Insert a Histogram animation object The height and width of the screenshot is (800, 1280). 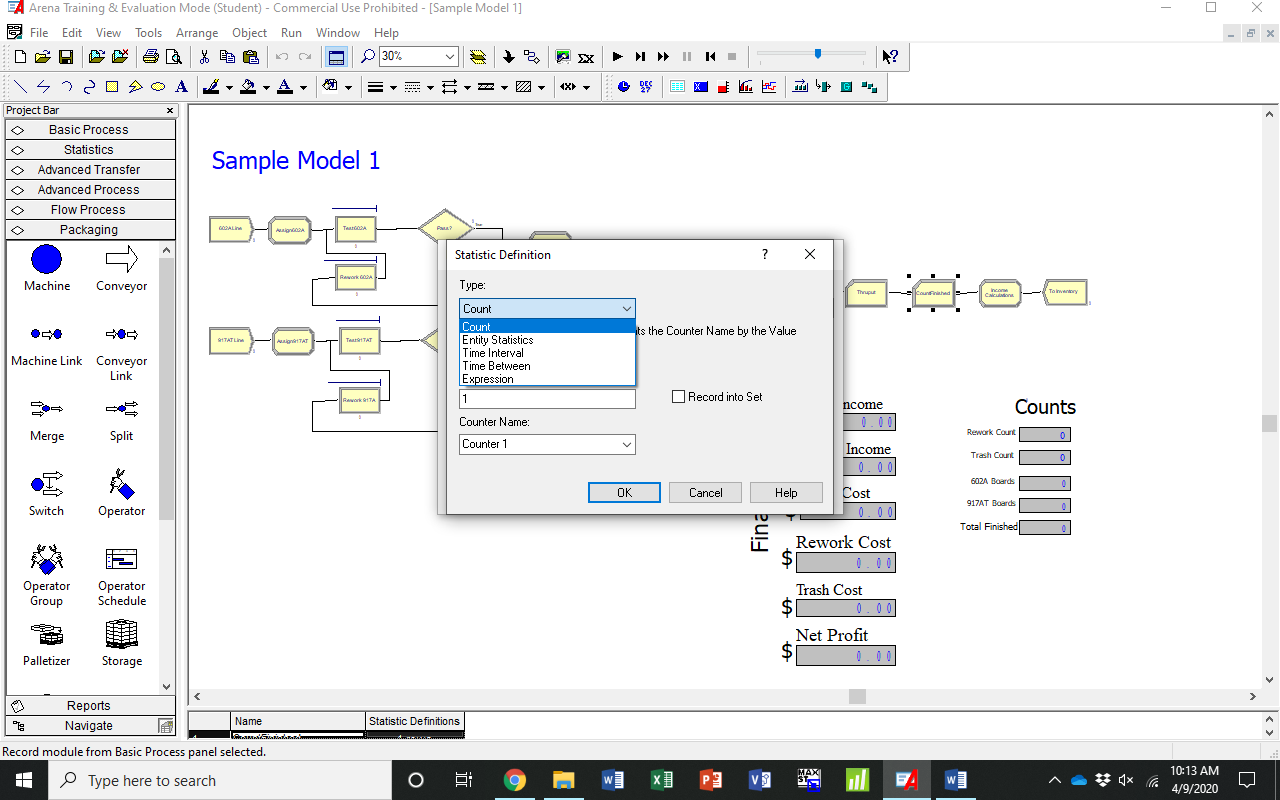[745, 87]
